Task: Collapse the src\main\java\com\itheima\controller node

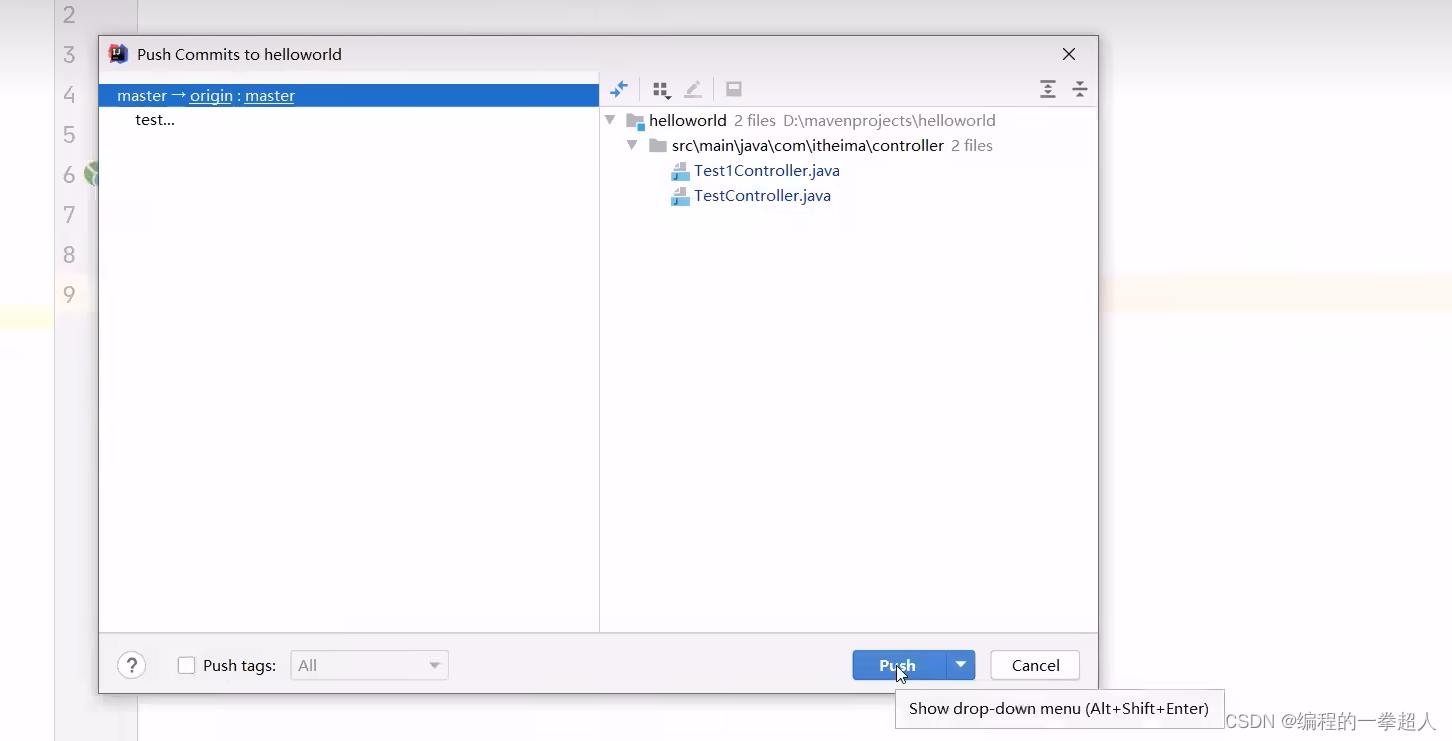Action: (x=632, y=146)
